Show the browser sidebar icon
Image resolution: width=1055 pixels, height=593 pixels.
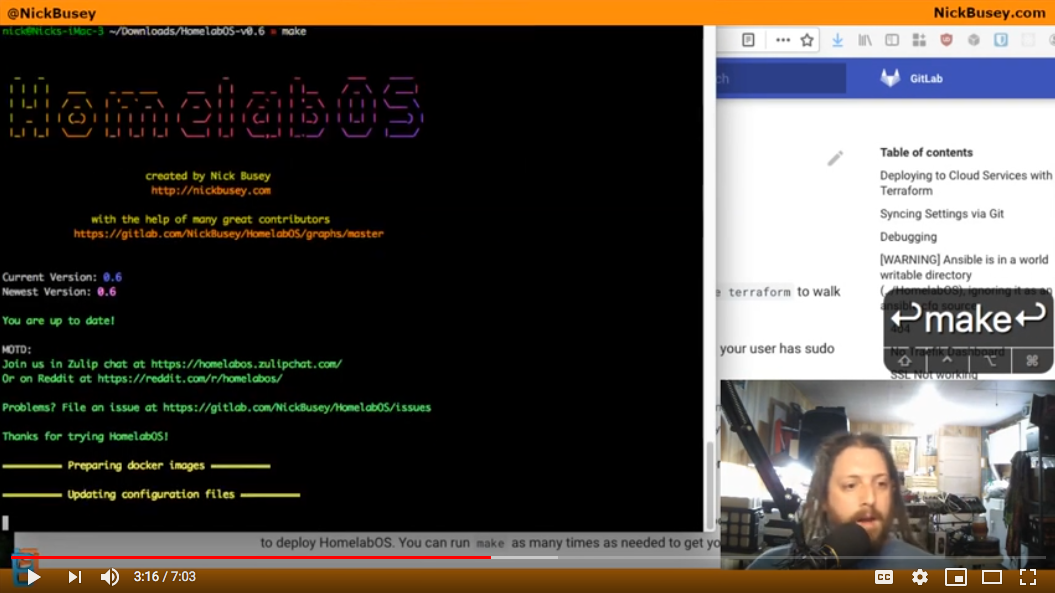point(892,40)
